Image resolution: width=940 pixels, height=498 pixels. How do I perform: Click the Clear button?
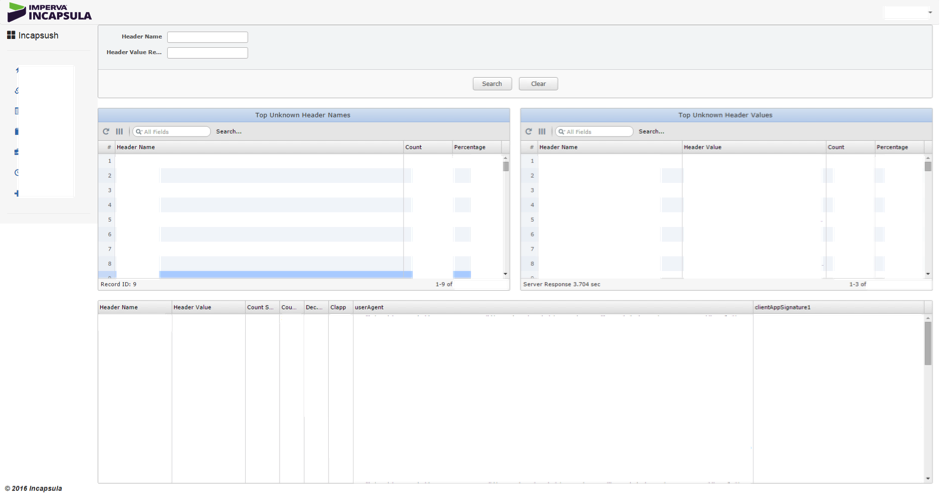(x=538, y=84)
